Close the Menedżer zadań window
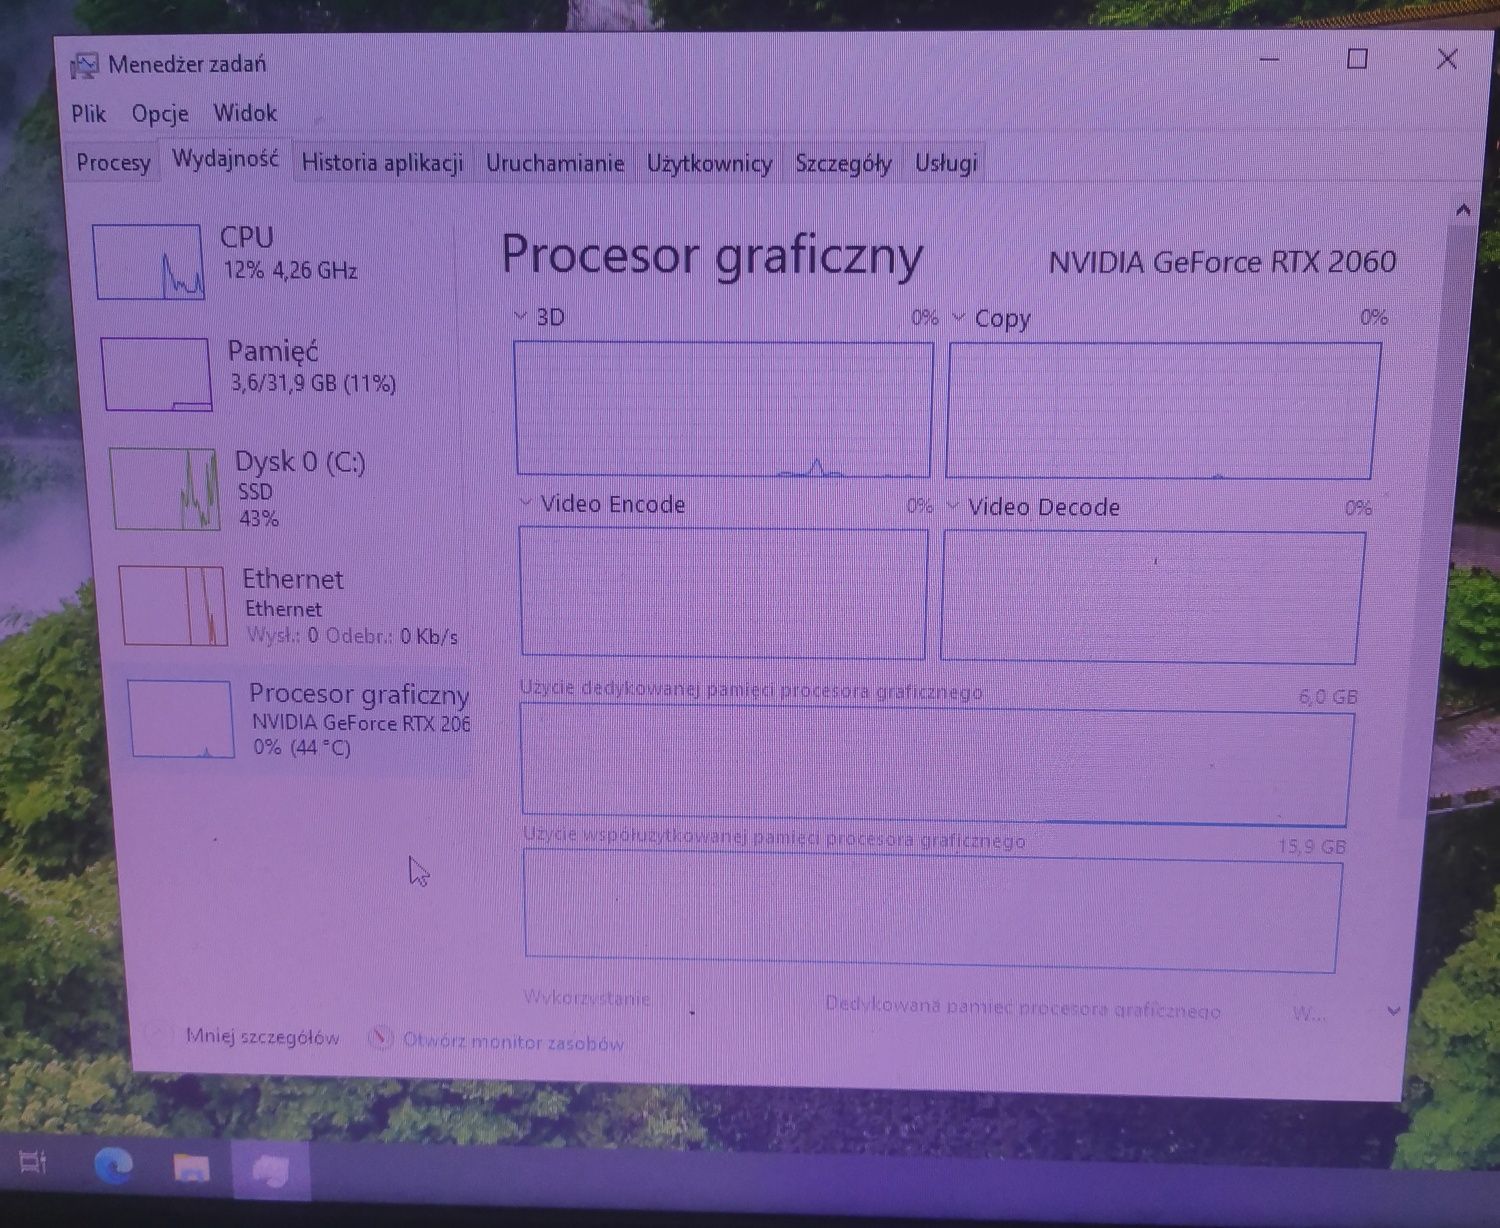1500x1228 pixels. pyautogui.click(x=1446, y=59)
